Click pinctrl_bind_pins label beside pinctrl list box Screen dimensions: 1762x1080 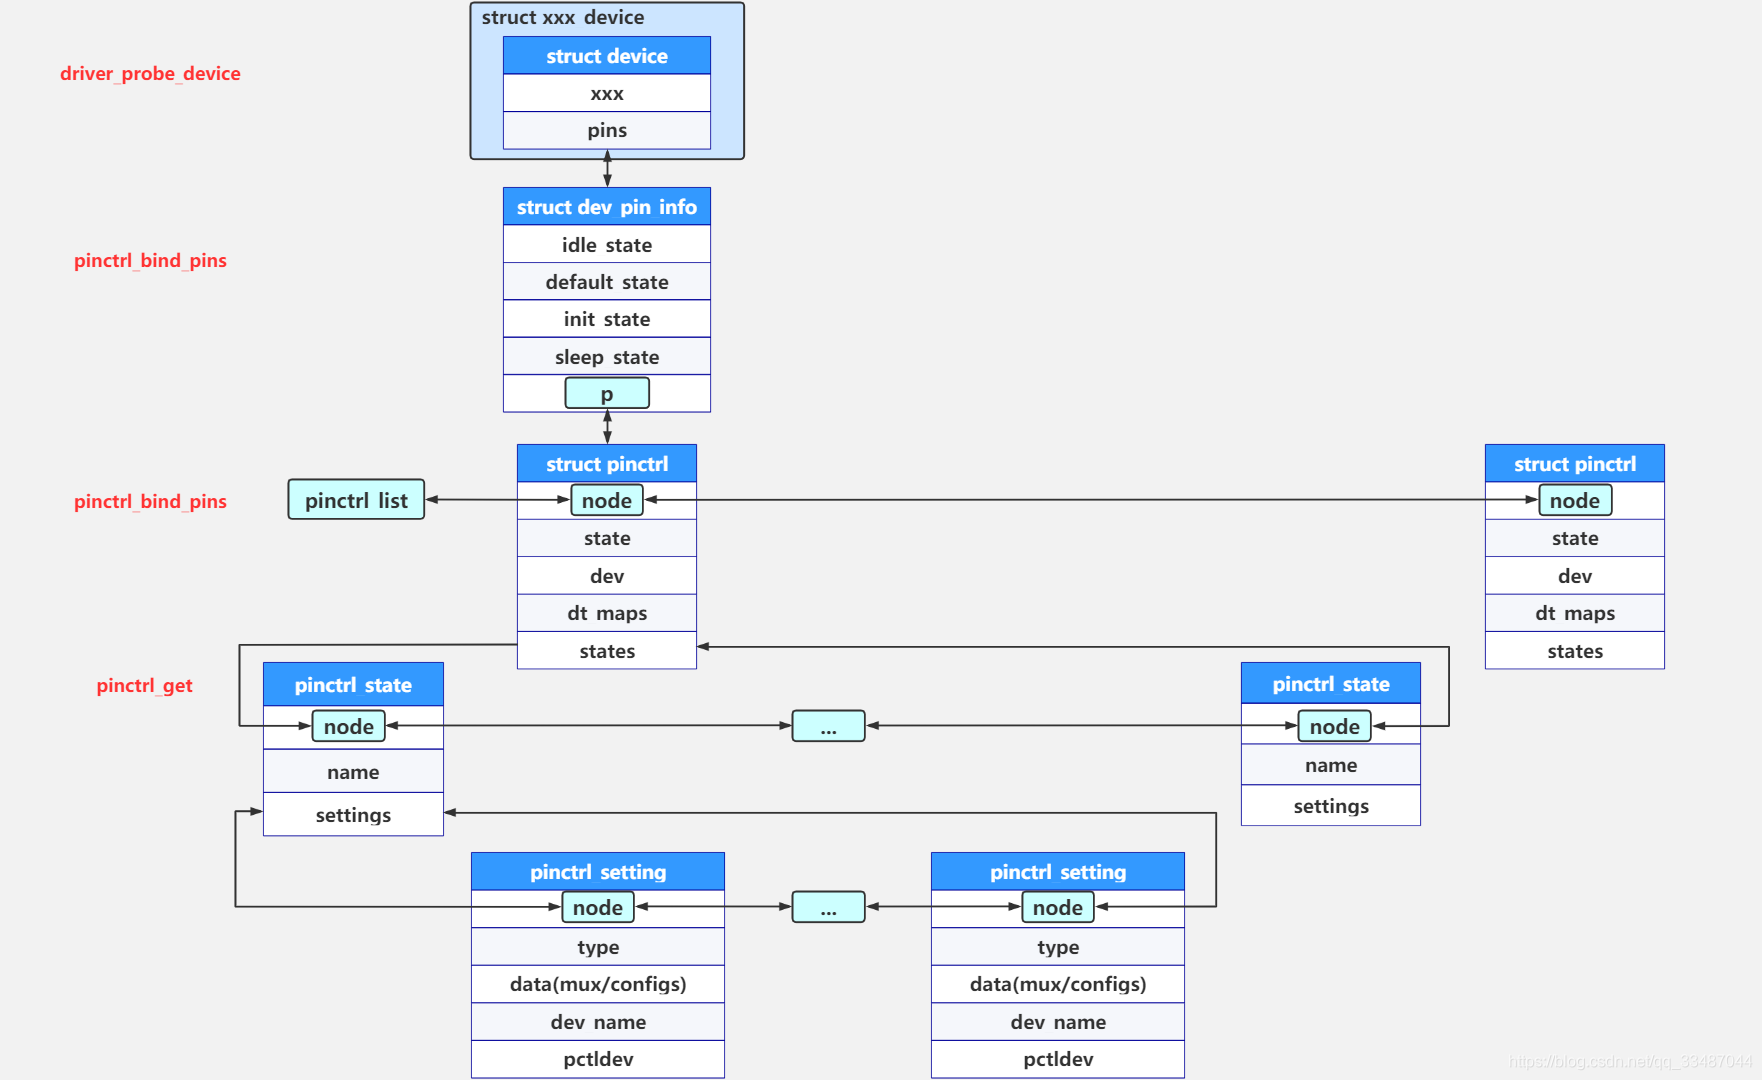[x=150, y=502]
